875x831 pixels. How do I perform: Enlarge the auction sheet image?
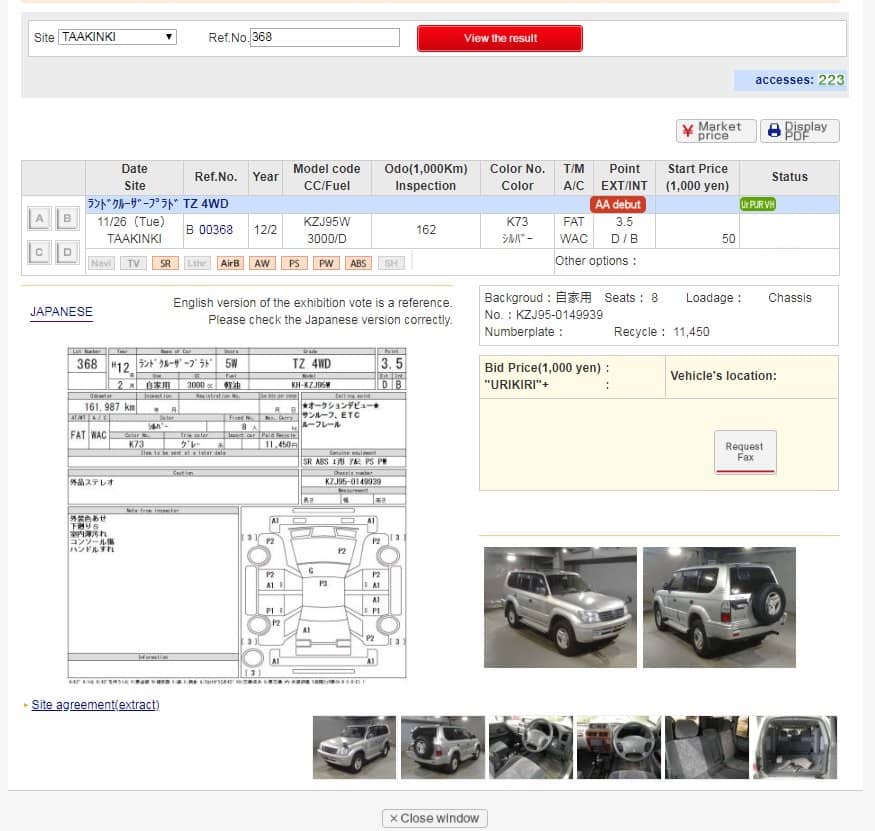click(x=237, y=514)
